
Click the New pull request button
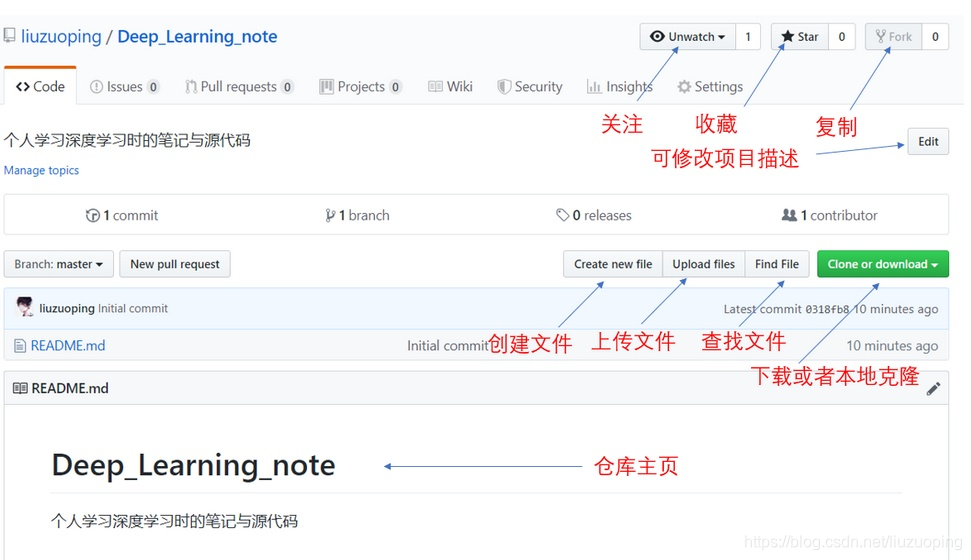(175, 264)
